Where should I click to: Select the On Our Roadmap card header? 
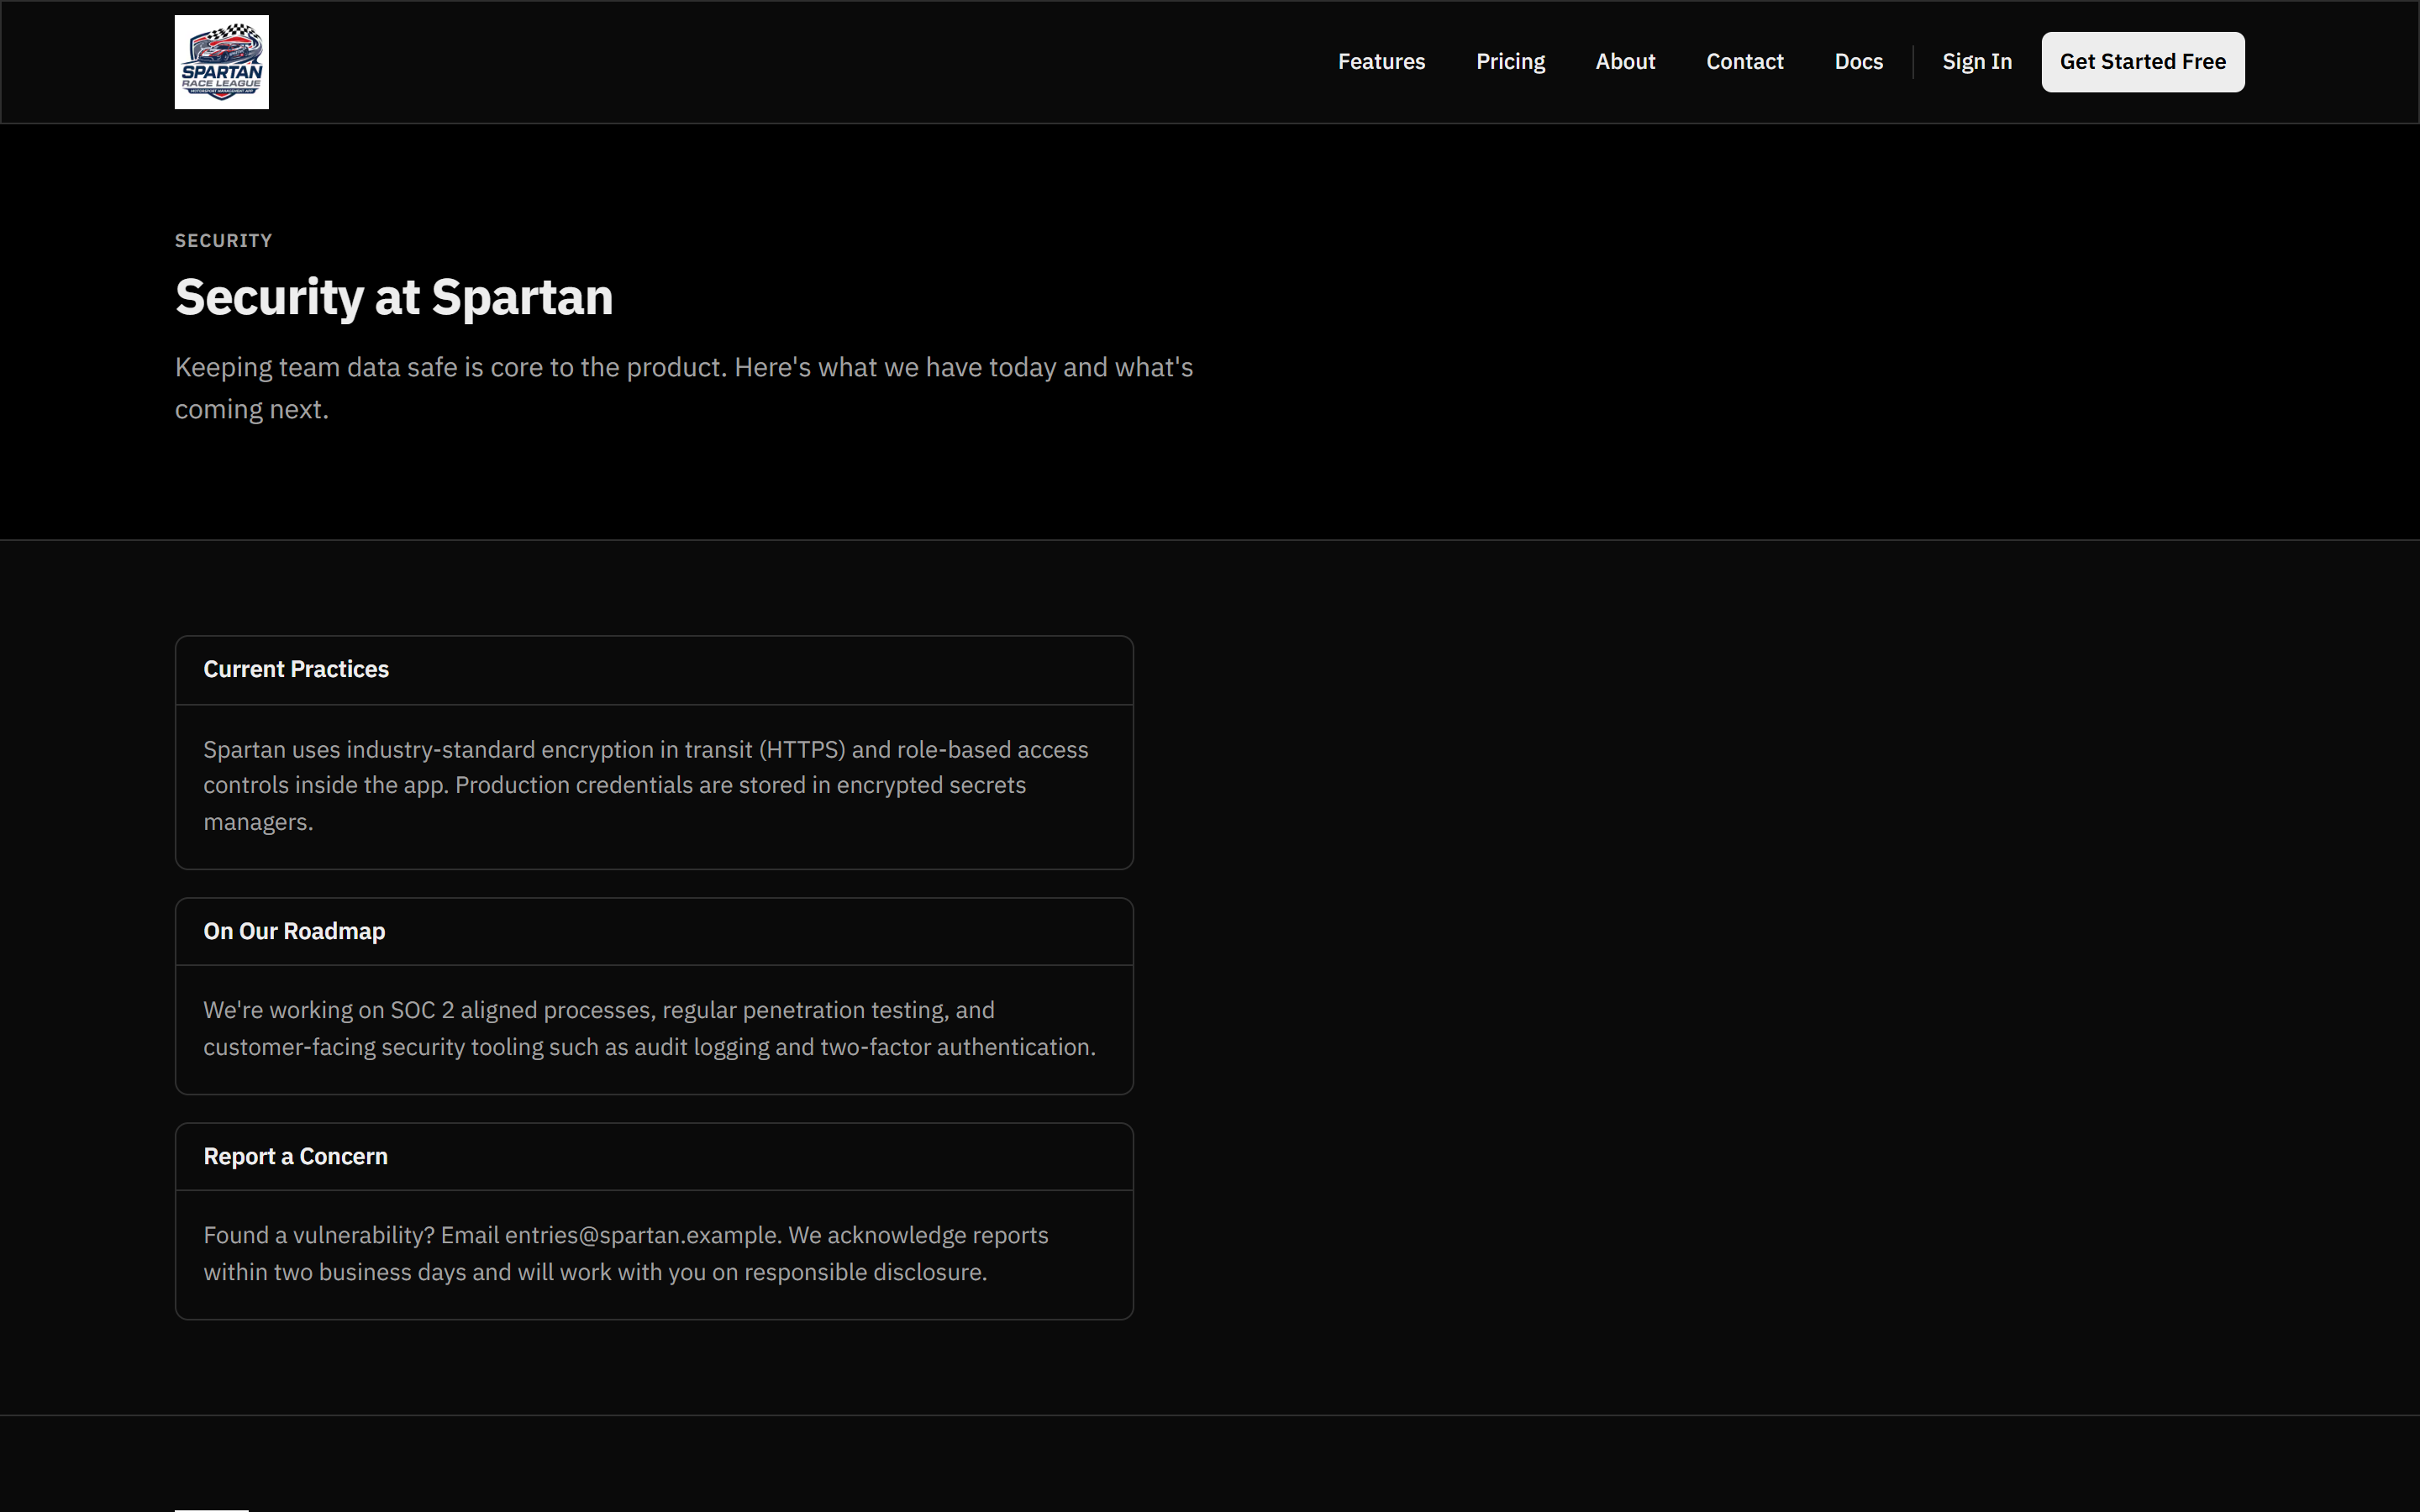(654, 932)
